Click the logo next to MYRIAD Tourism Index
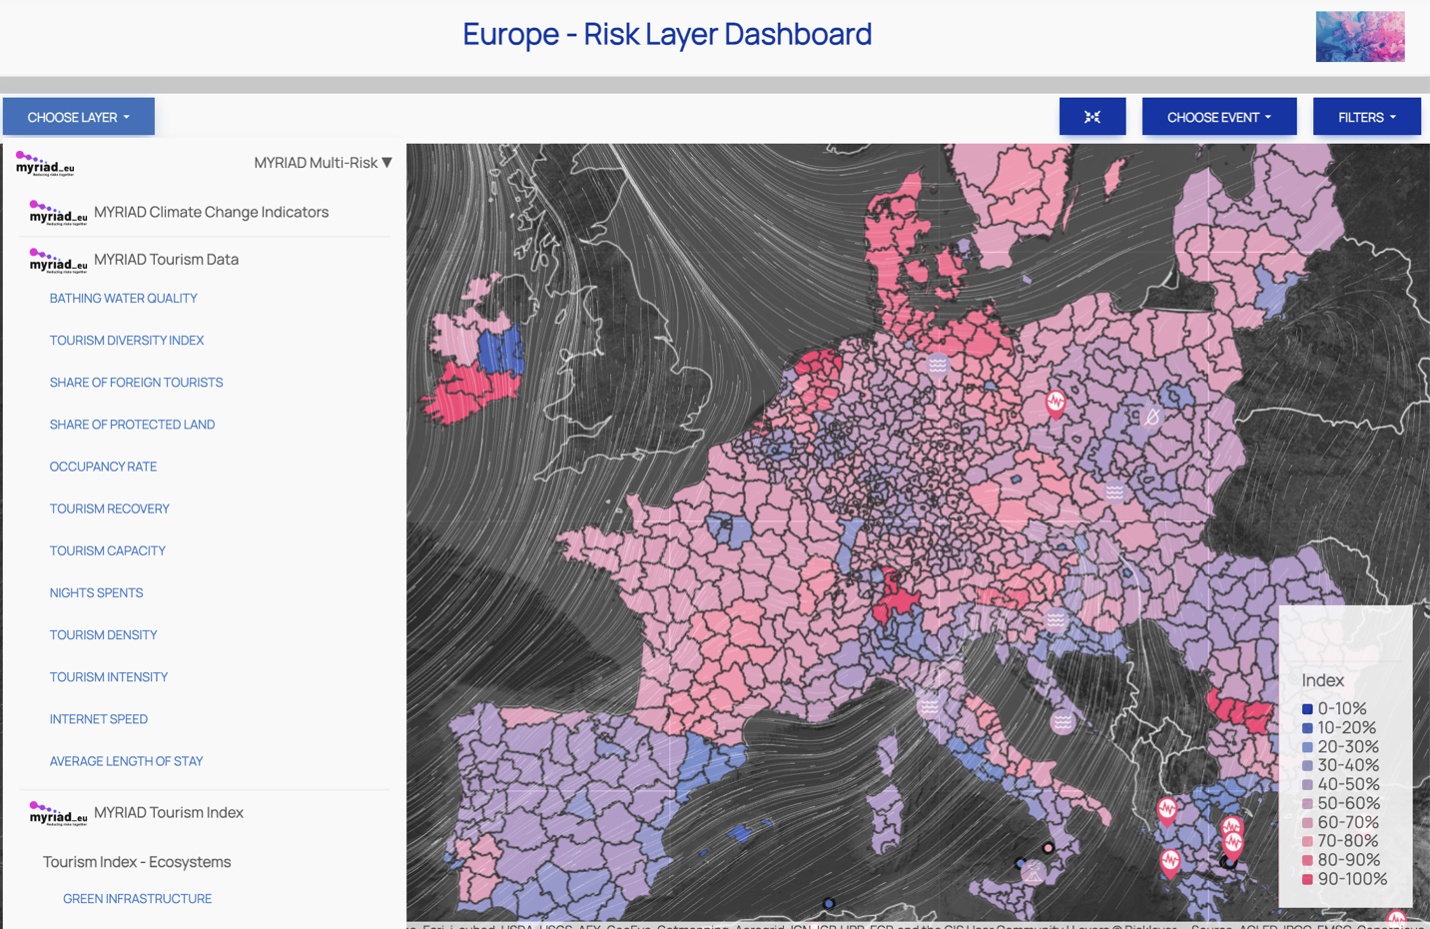The height and width of the screenshot is (929, 1430). click(x=58, y=813)
